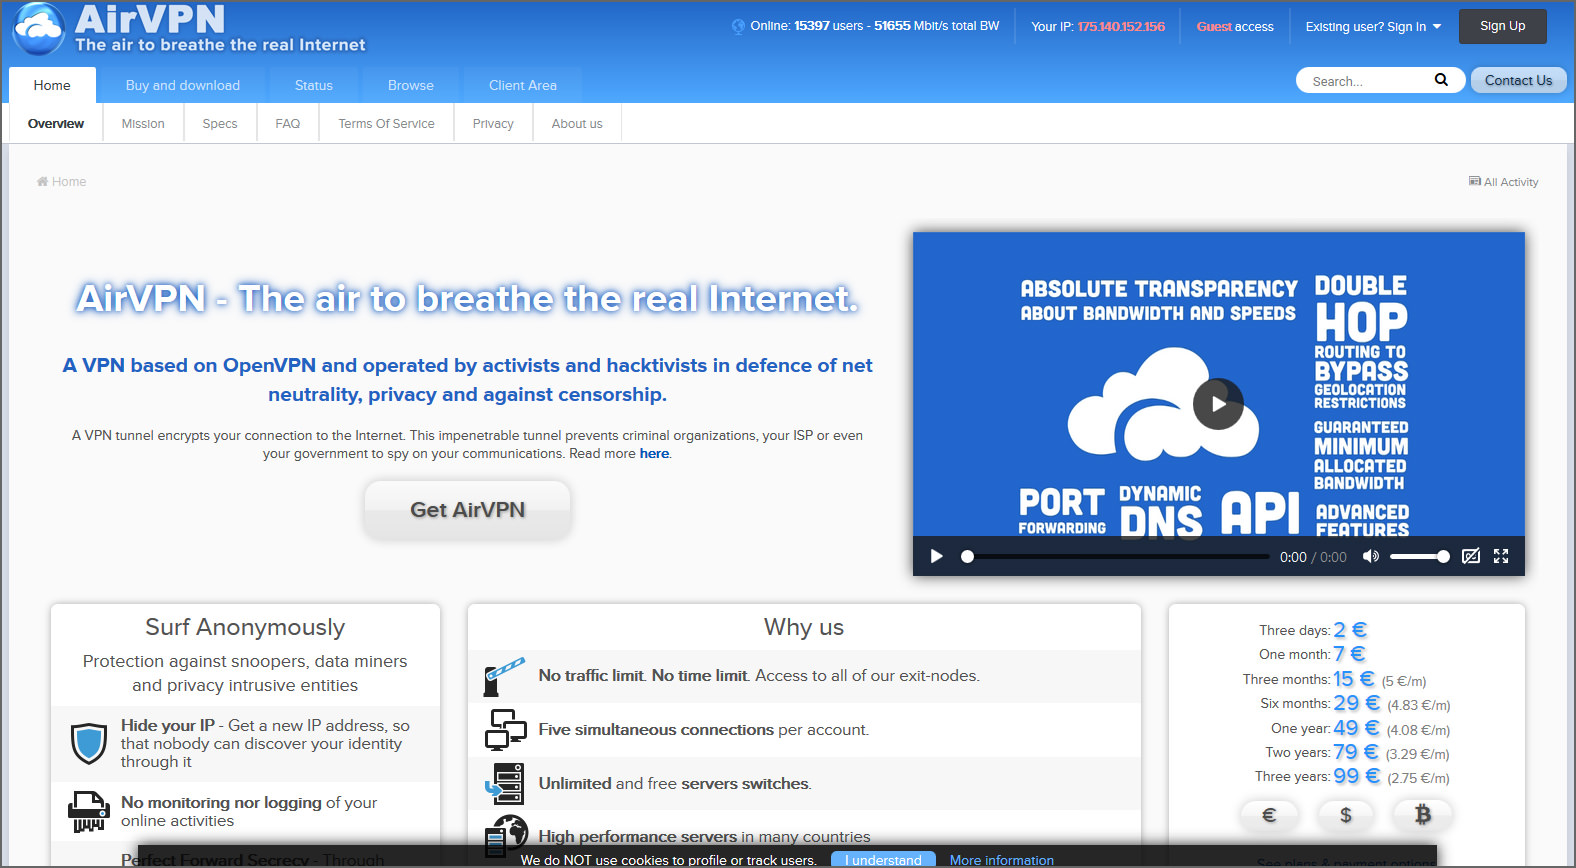Open Buy and download tab
The image size is (1576, 868).
pos(183,85)
